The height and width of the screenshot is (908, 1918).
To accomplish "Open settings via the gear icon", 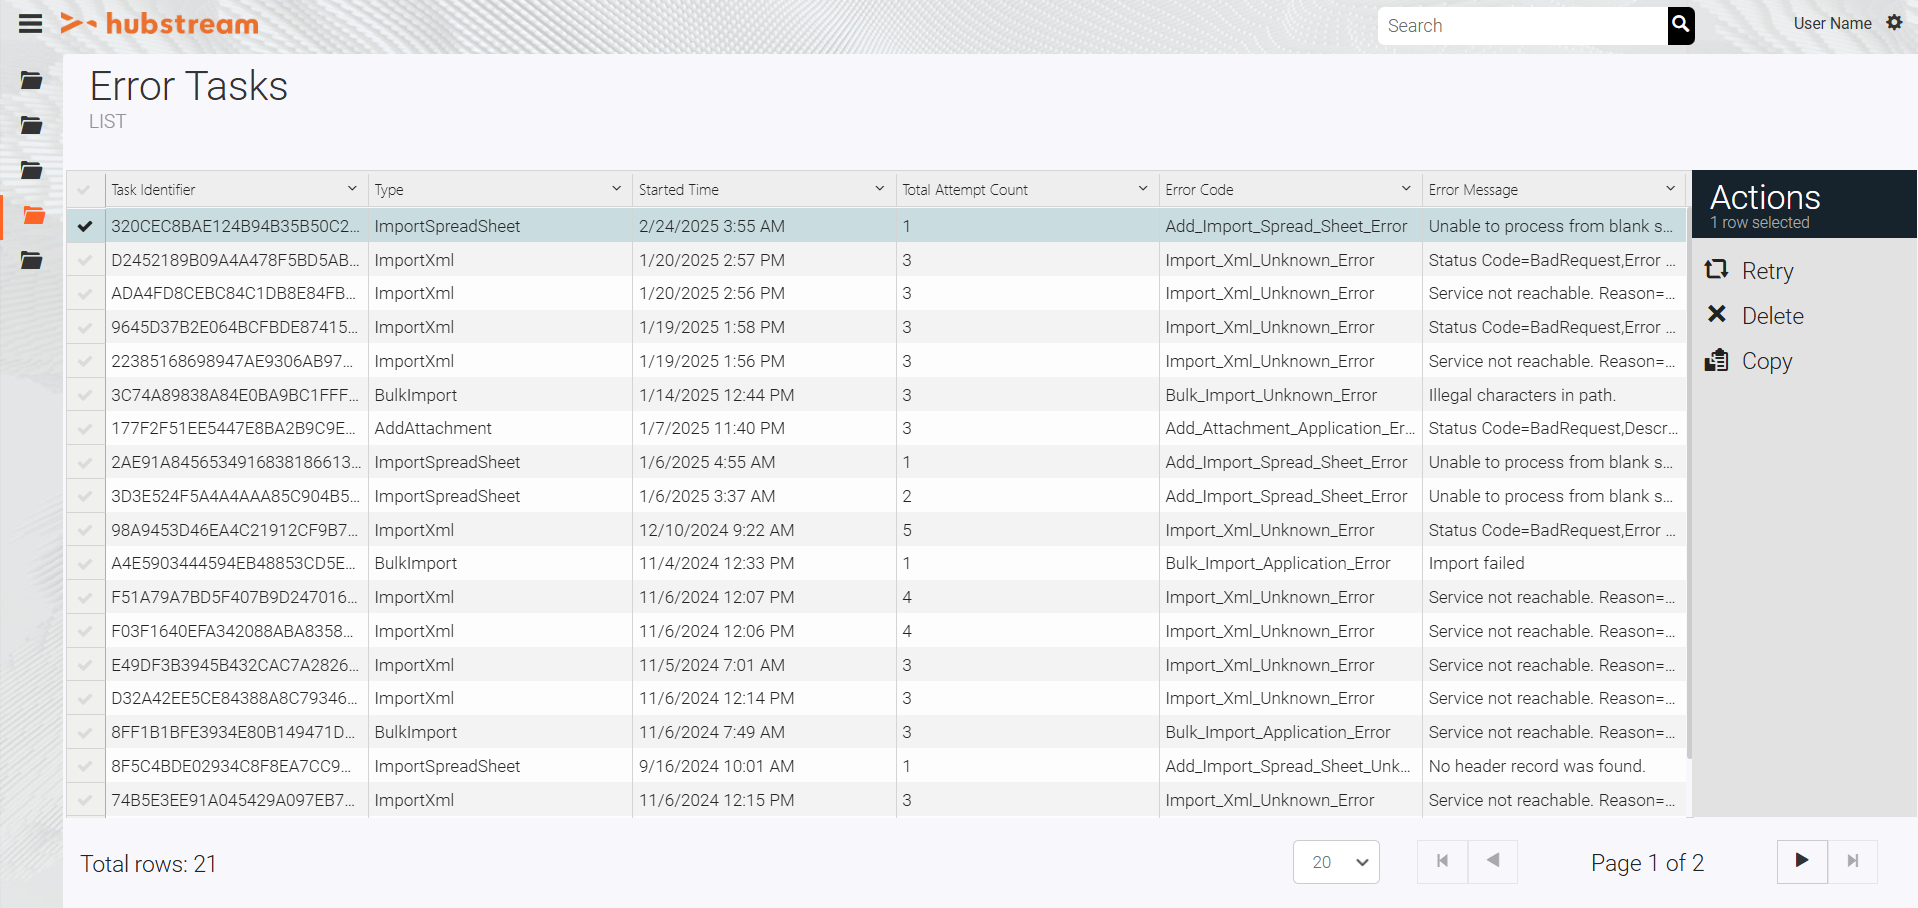I will [1894, 23].
